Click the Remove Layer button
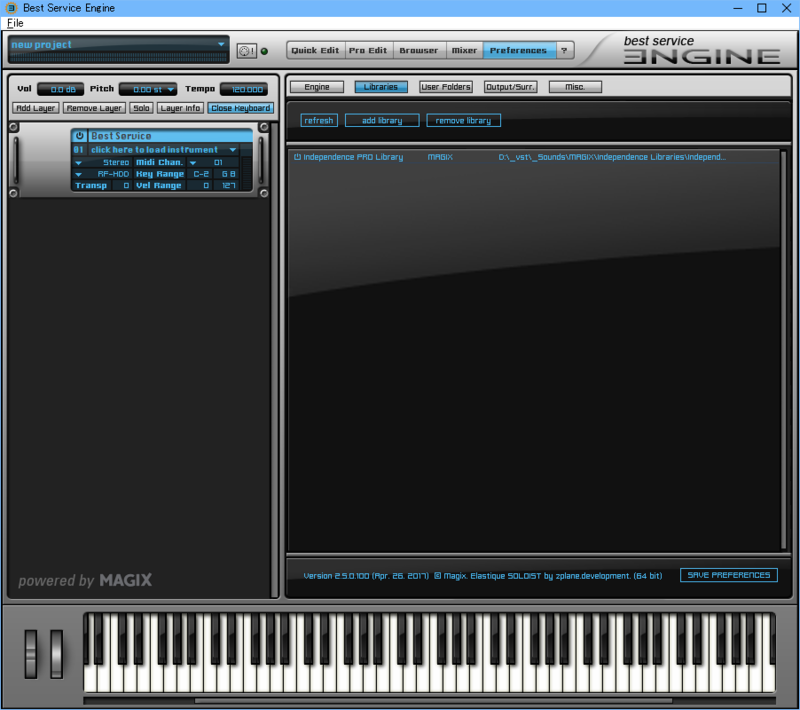The image size is (800, 710). coord(94,108)
